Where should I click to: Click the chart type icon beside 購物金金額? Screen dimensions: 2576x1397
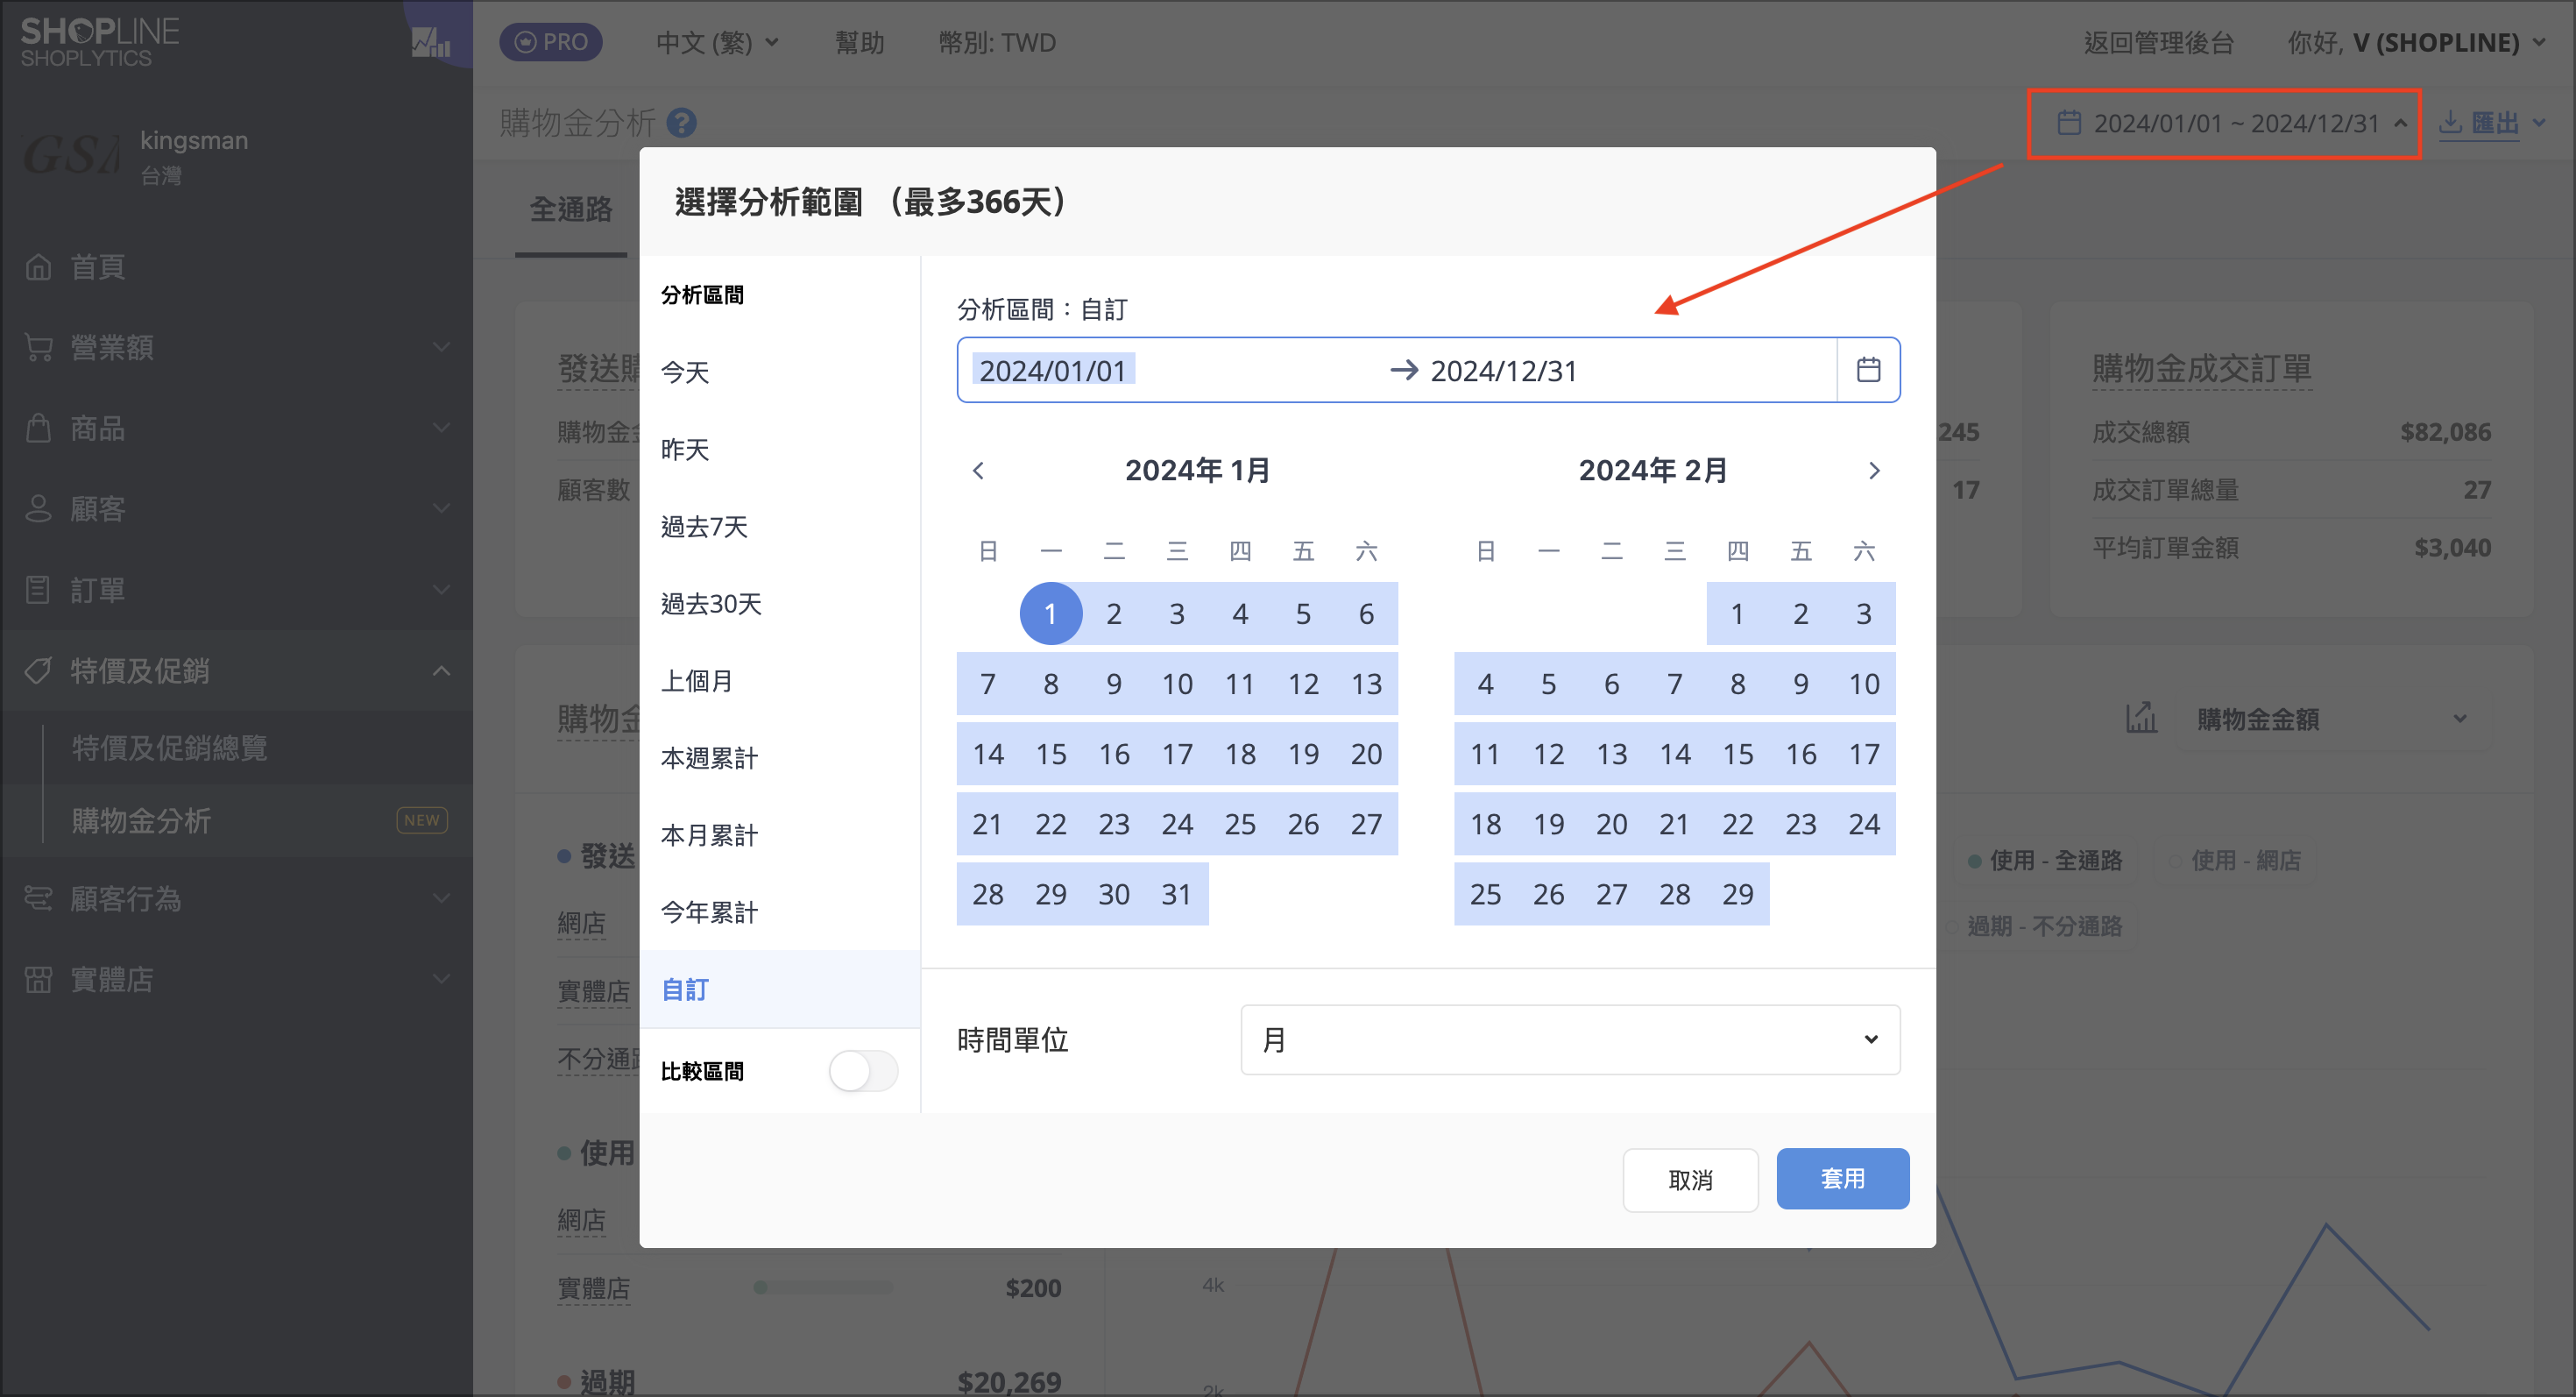(2141, 717)
